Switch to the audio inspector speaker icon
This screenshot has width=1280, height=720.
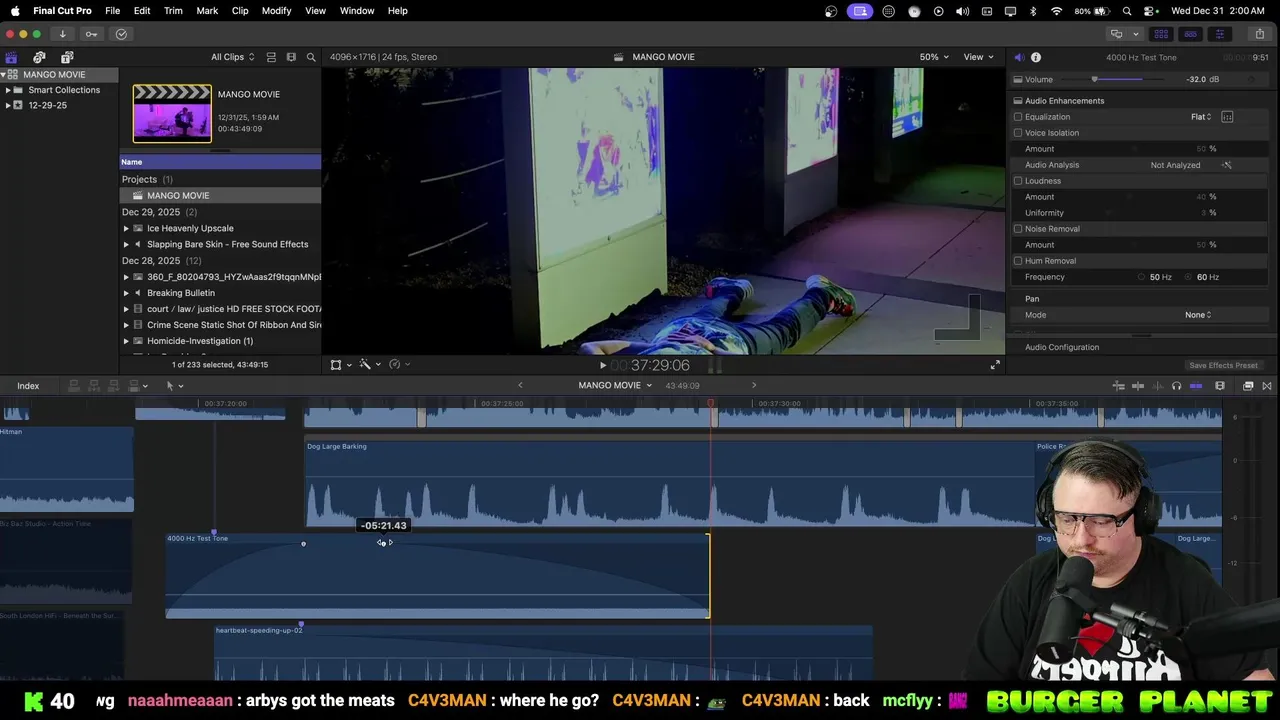1018,57
